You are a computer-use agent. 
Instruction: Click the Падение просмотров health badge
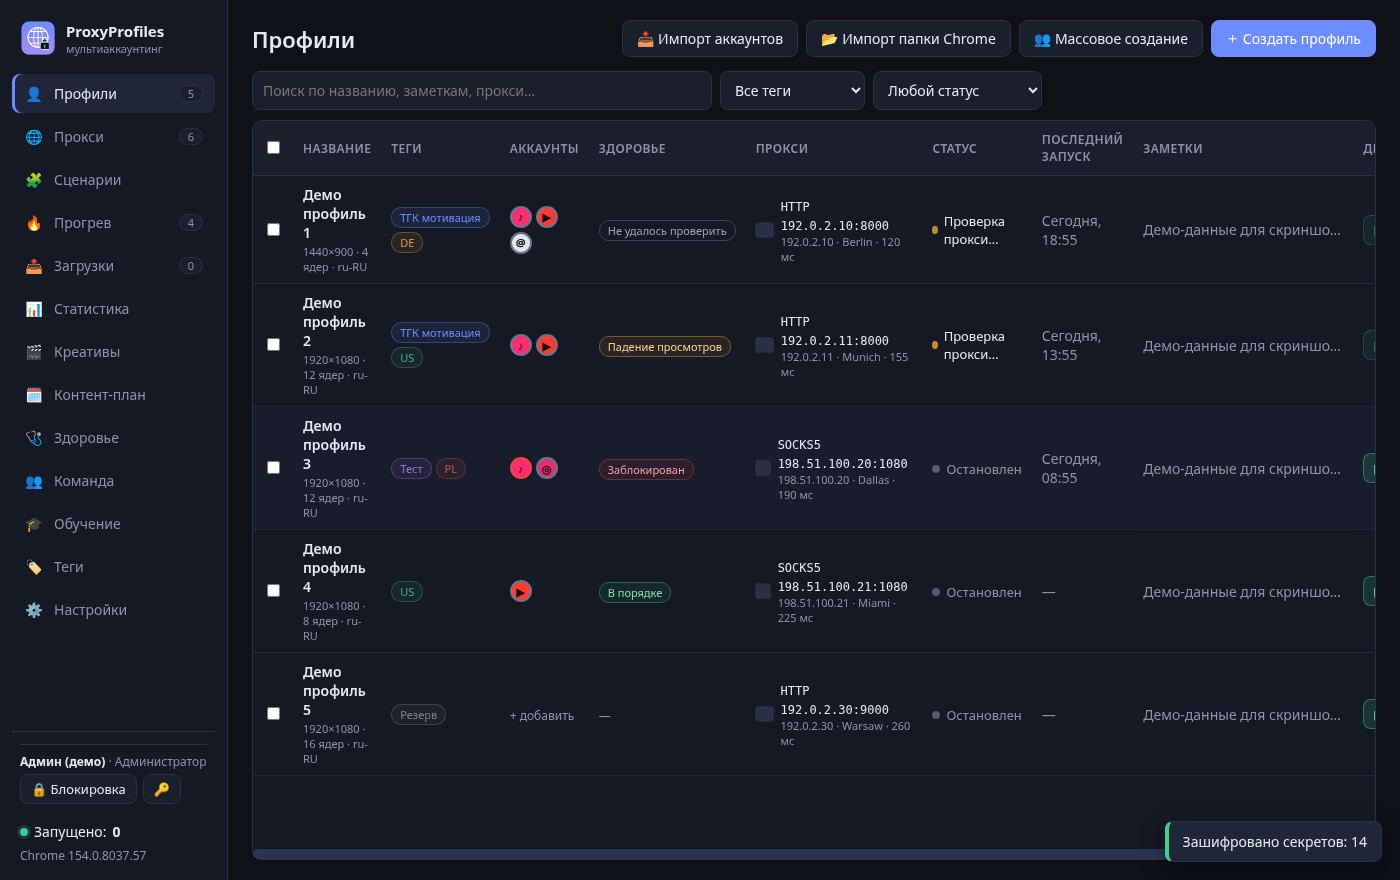(665, 346)
